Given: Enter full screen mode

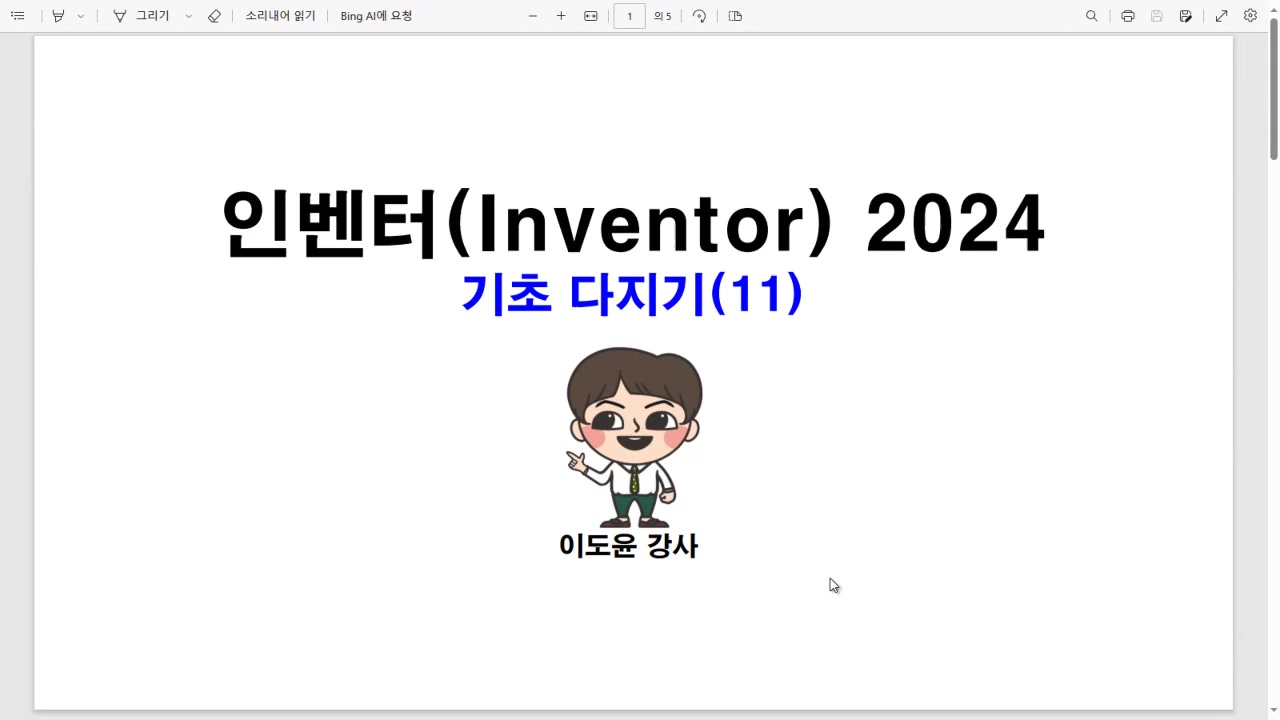Looking at the screenshot, I should [1221, 16].
